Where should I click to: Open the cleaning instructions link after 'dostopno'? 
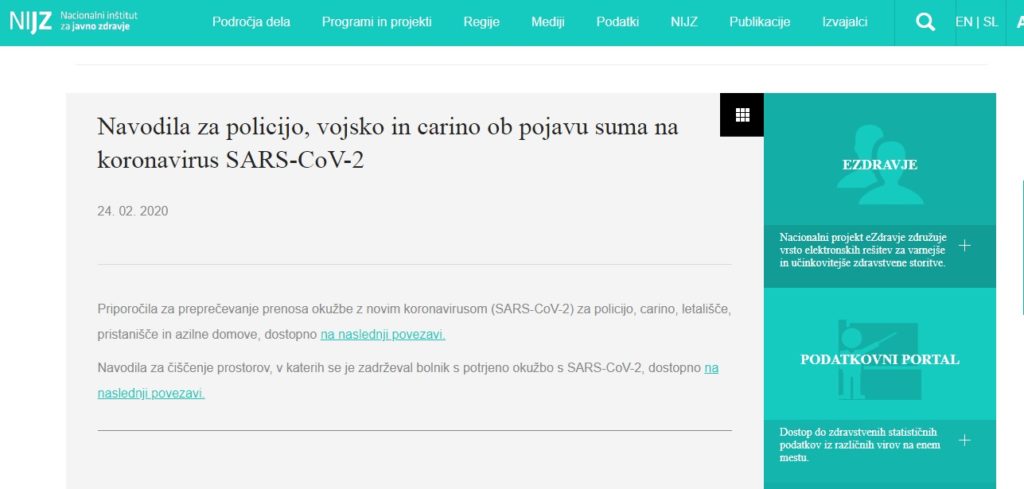pyautogui.click(x=711, y=368)
